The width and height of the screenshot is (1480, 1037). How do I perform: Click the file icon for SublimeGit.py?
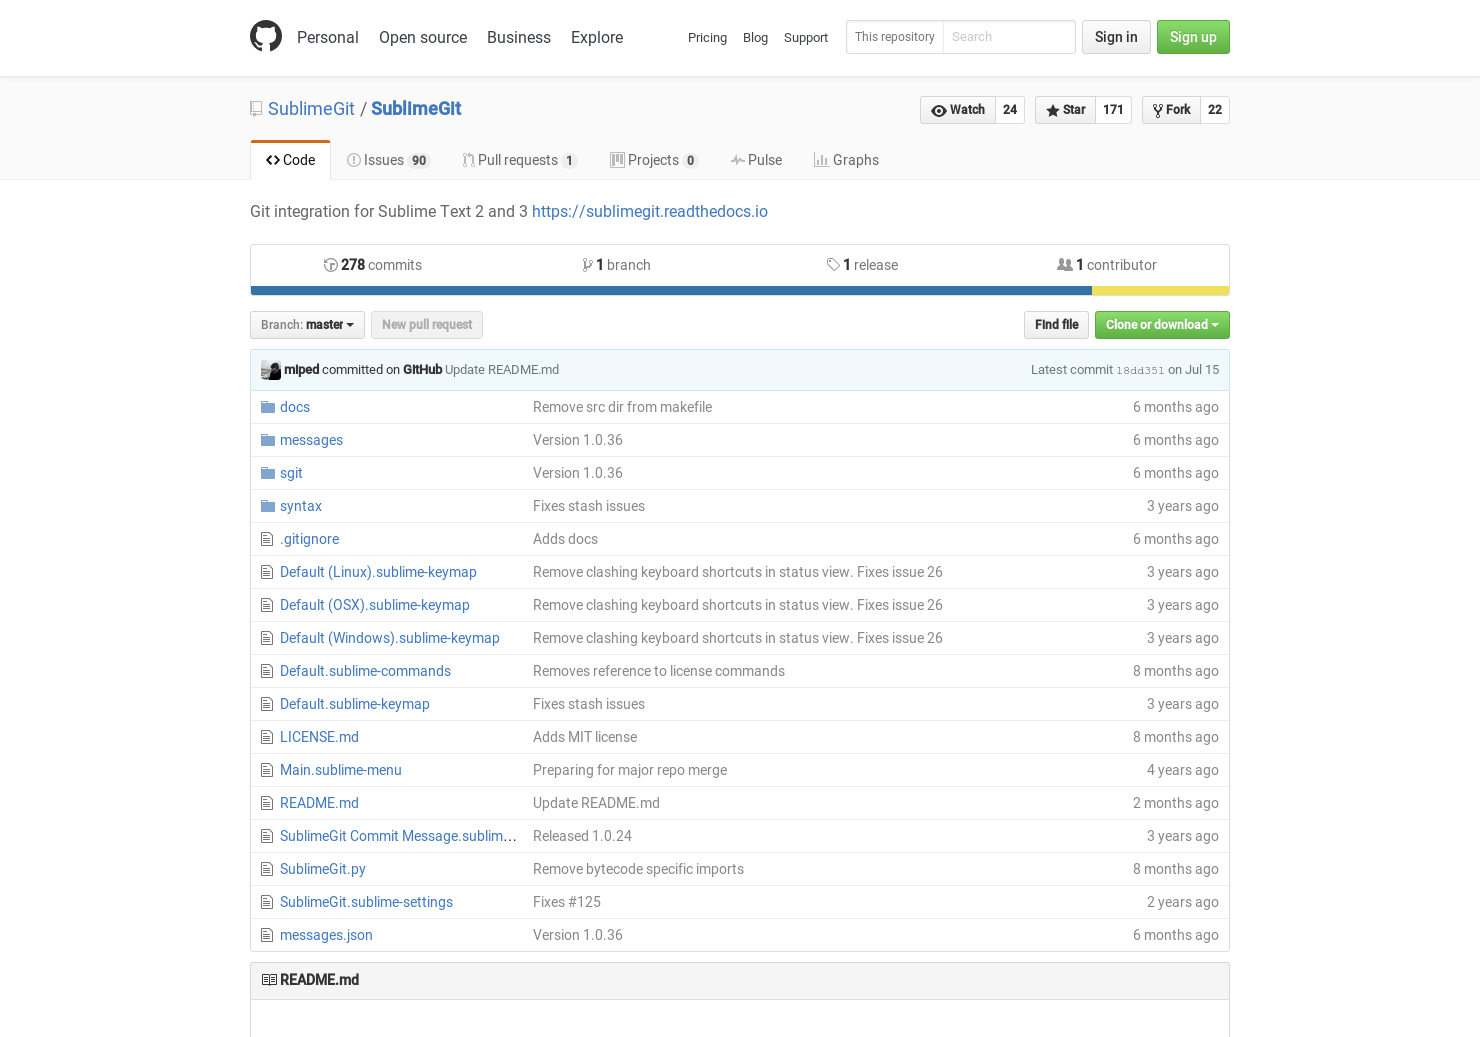[x=267, y=869]
